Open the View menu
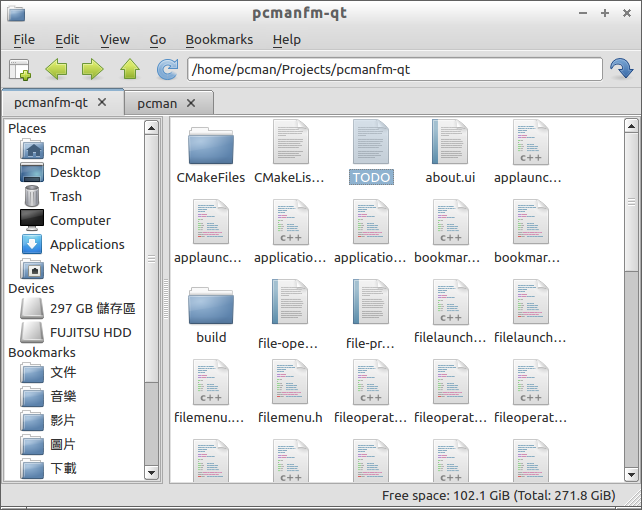The image size is (642, 510). (114, 39)
